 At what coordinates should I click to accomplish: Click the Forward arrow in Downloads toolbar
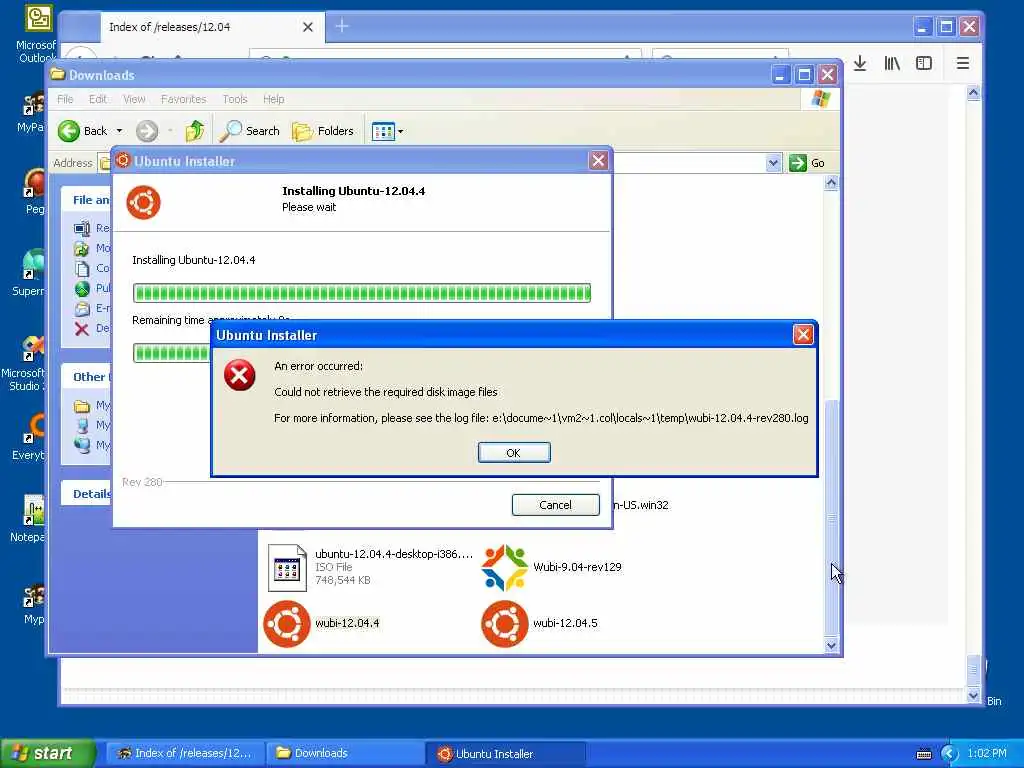tap(147, 131)
